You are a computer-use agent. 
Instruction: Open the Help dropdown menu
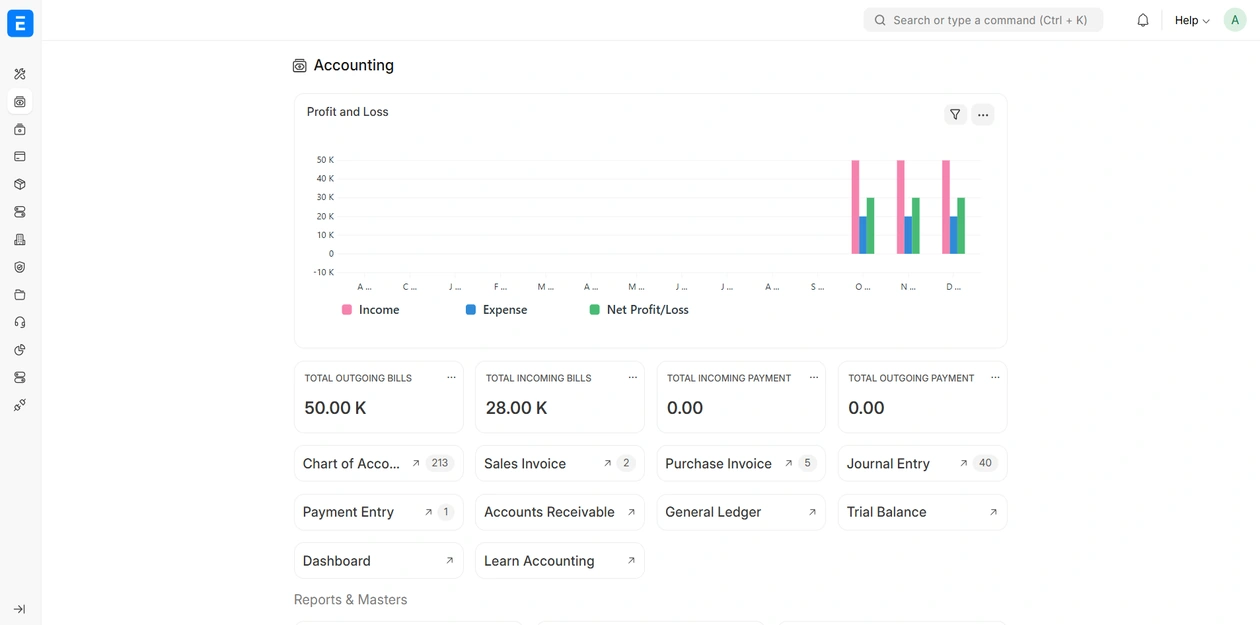pos(1191,20)
